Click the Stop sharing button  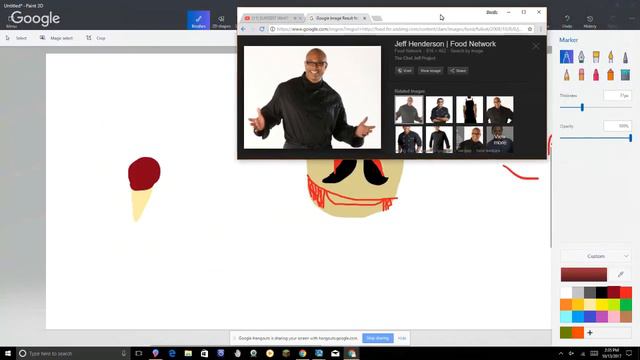tap(378, 338)
